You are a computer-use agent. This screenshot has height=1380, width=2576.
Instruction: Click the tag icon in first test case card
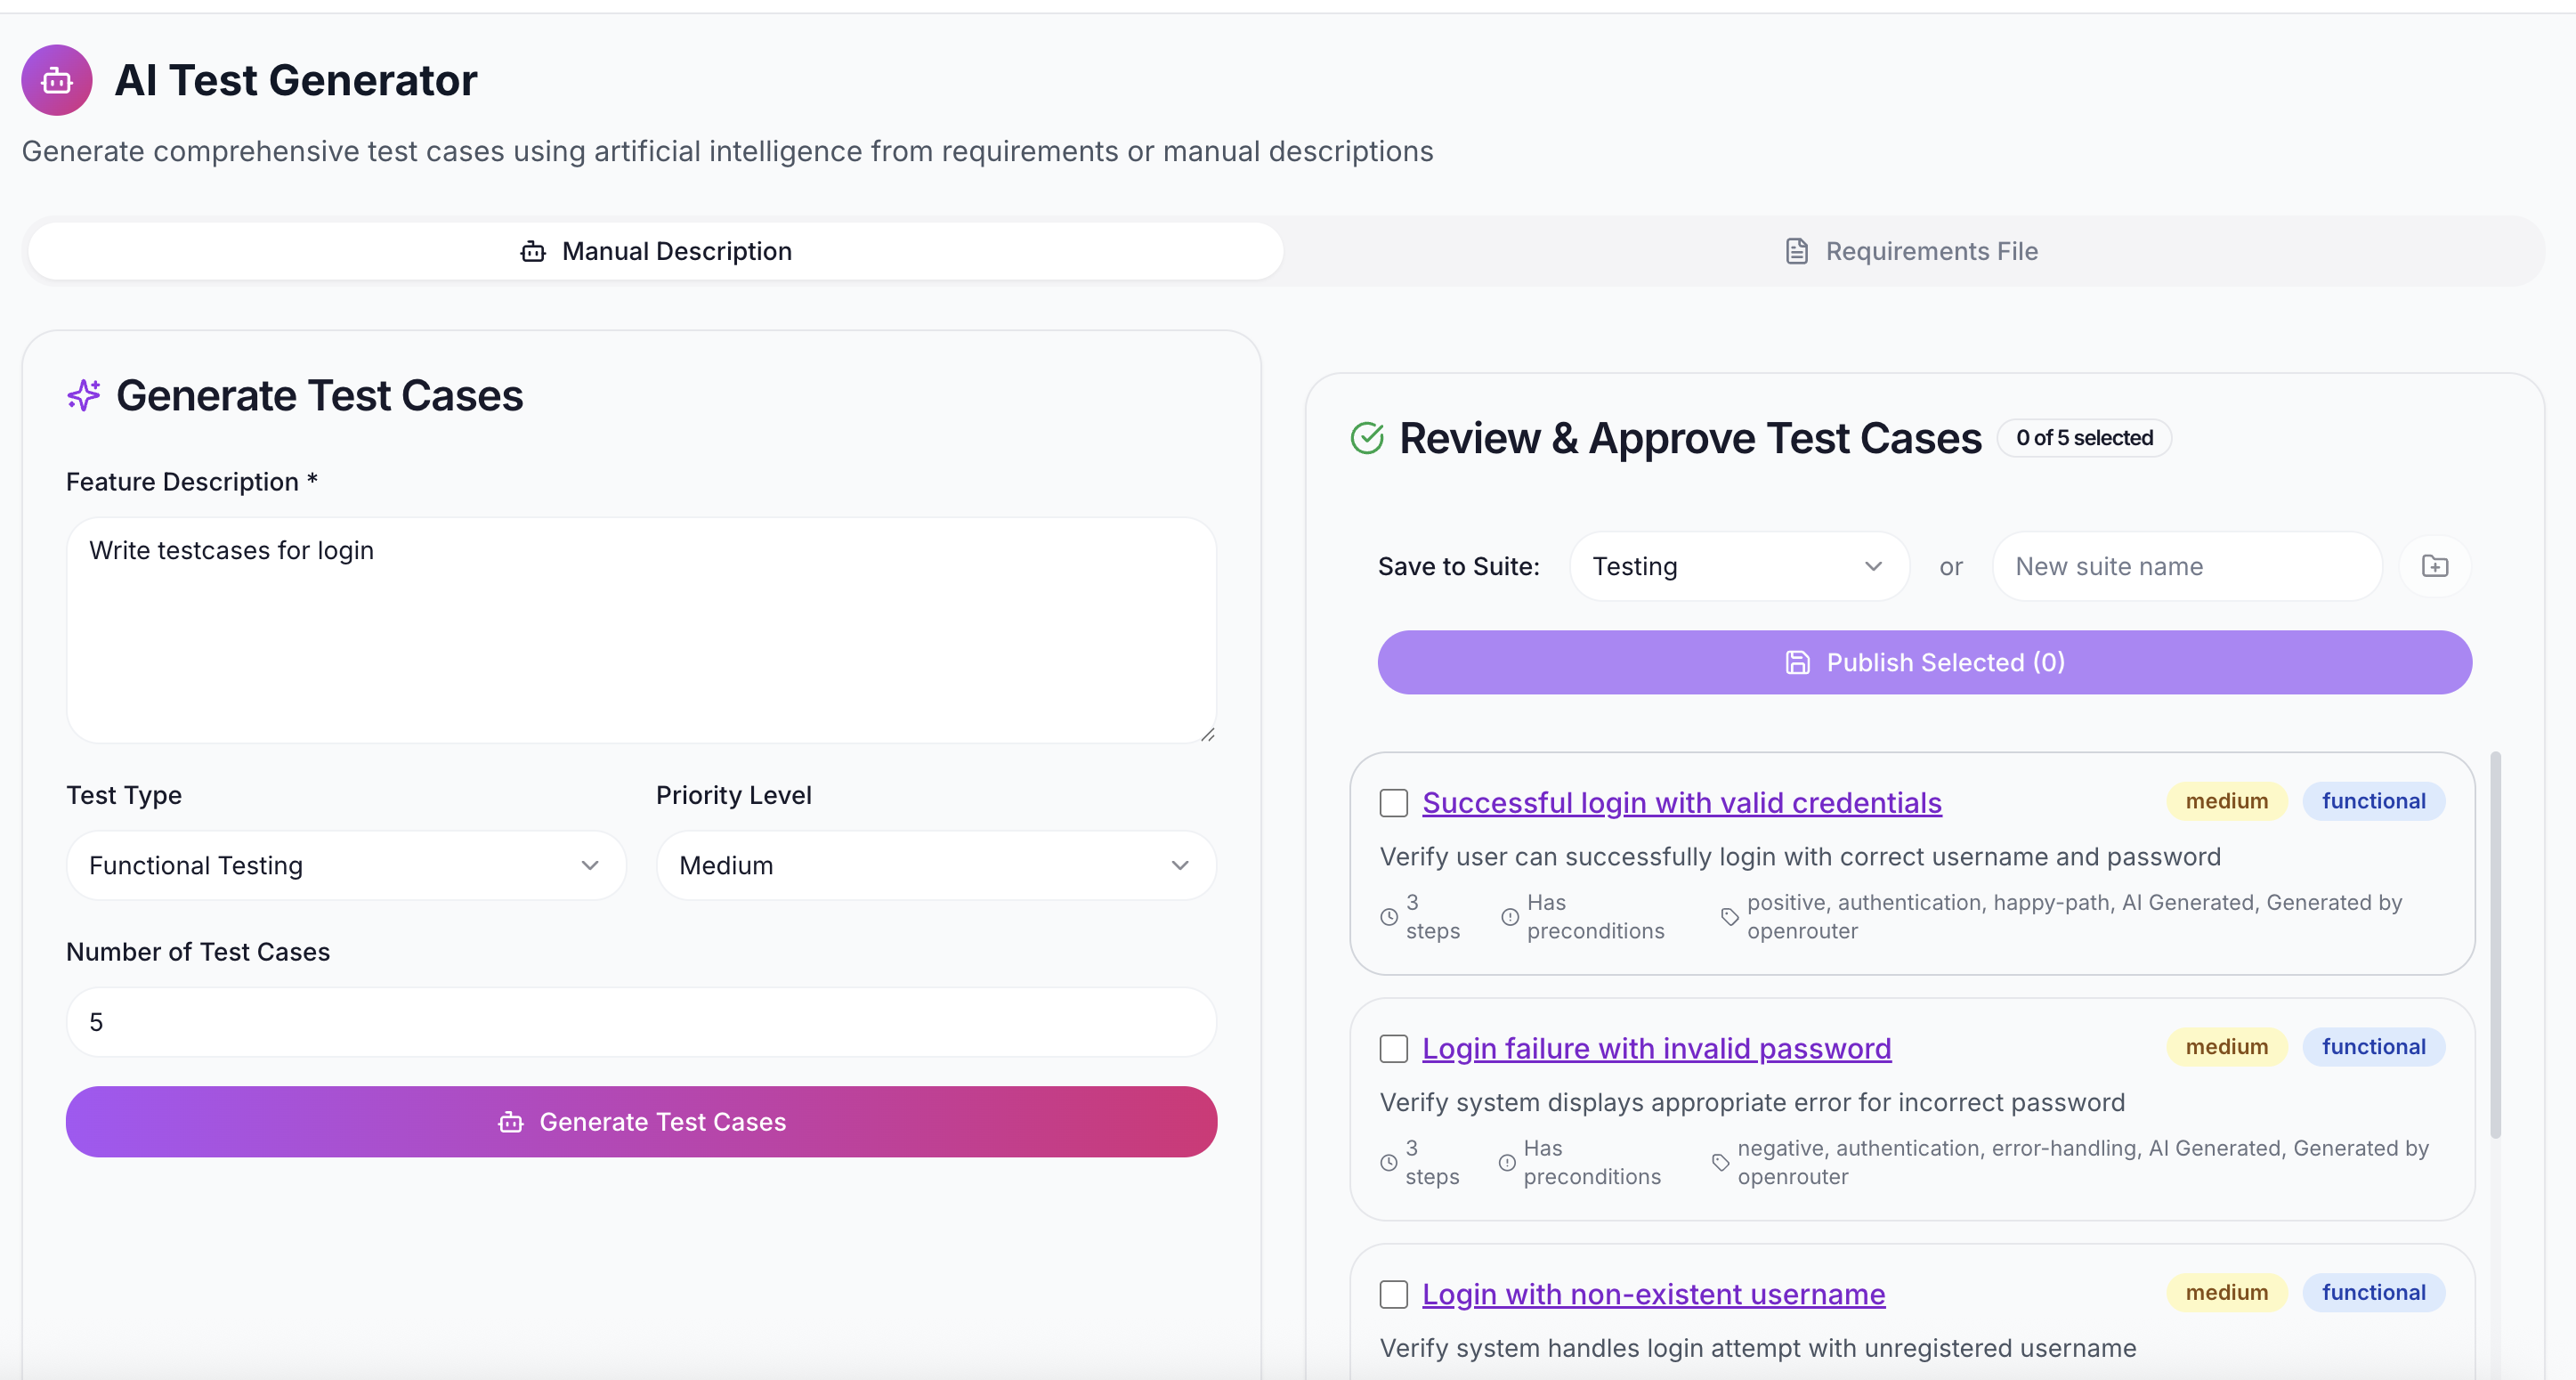click(x=1729, y=917)
